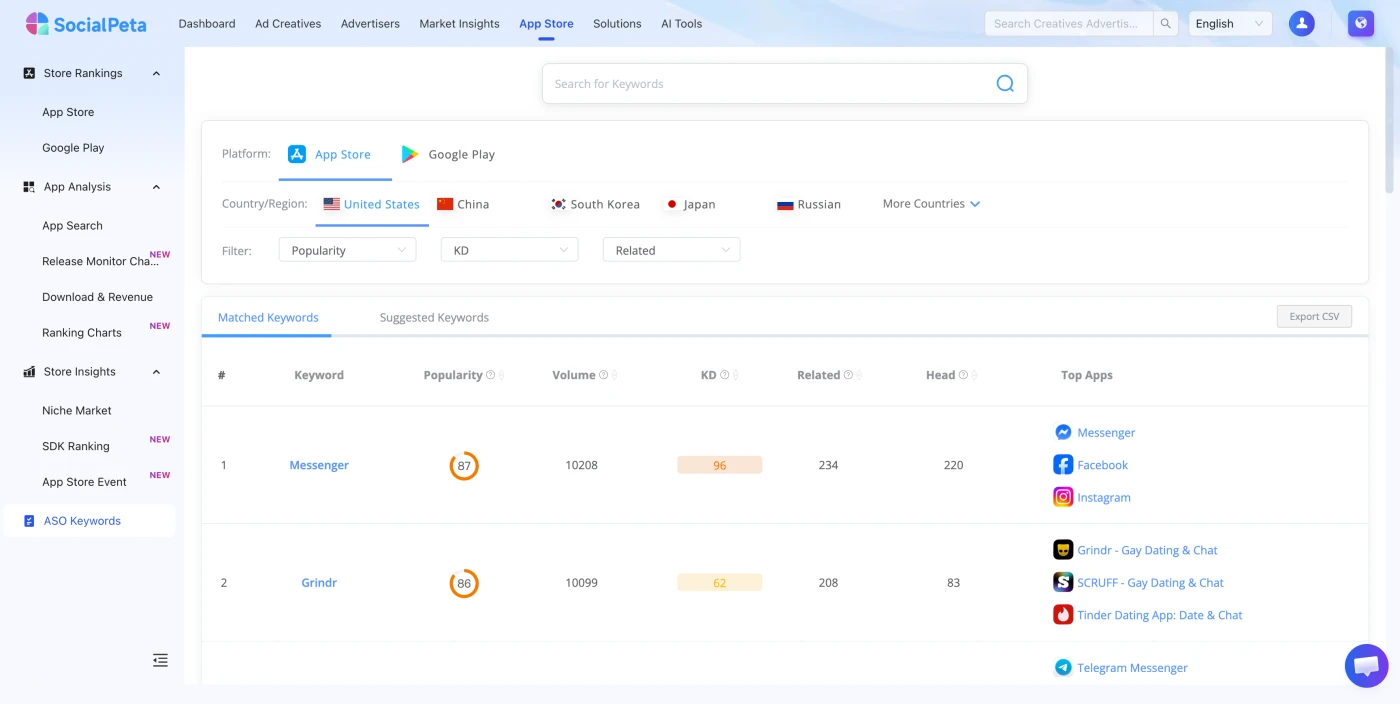The image size is (1400, 704).
Task: Click the ASO Keywords sidebar icon
Action: click(x=29, y=521)
